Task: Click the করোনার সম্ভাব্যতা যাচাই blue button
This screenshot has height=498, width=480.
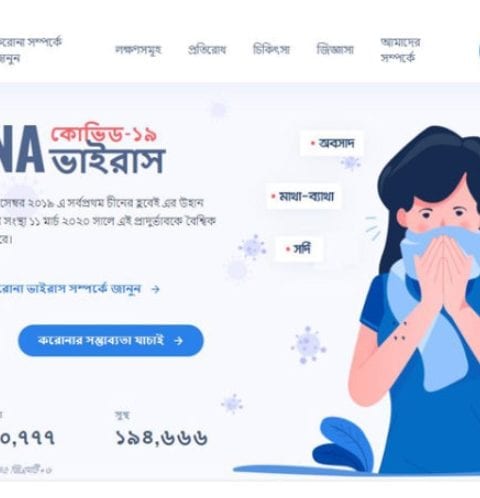Action: point(111,340)
